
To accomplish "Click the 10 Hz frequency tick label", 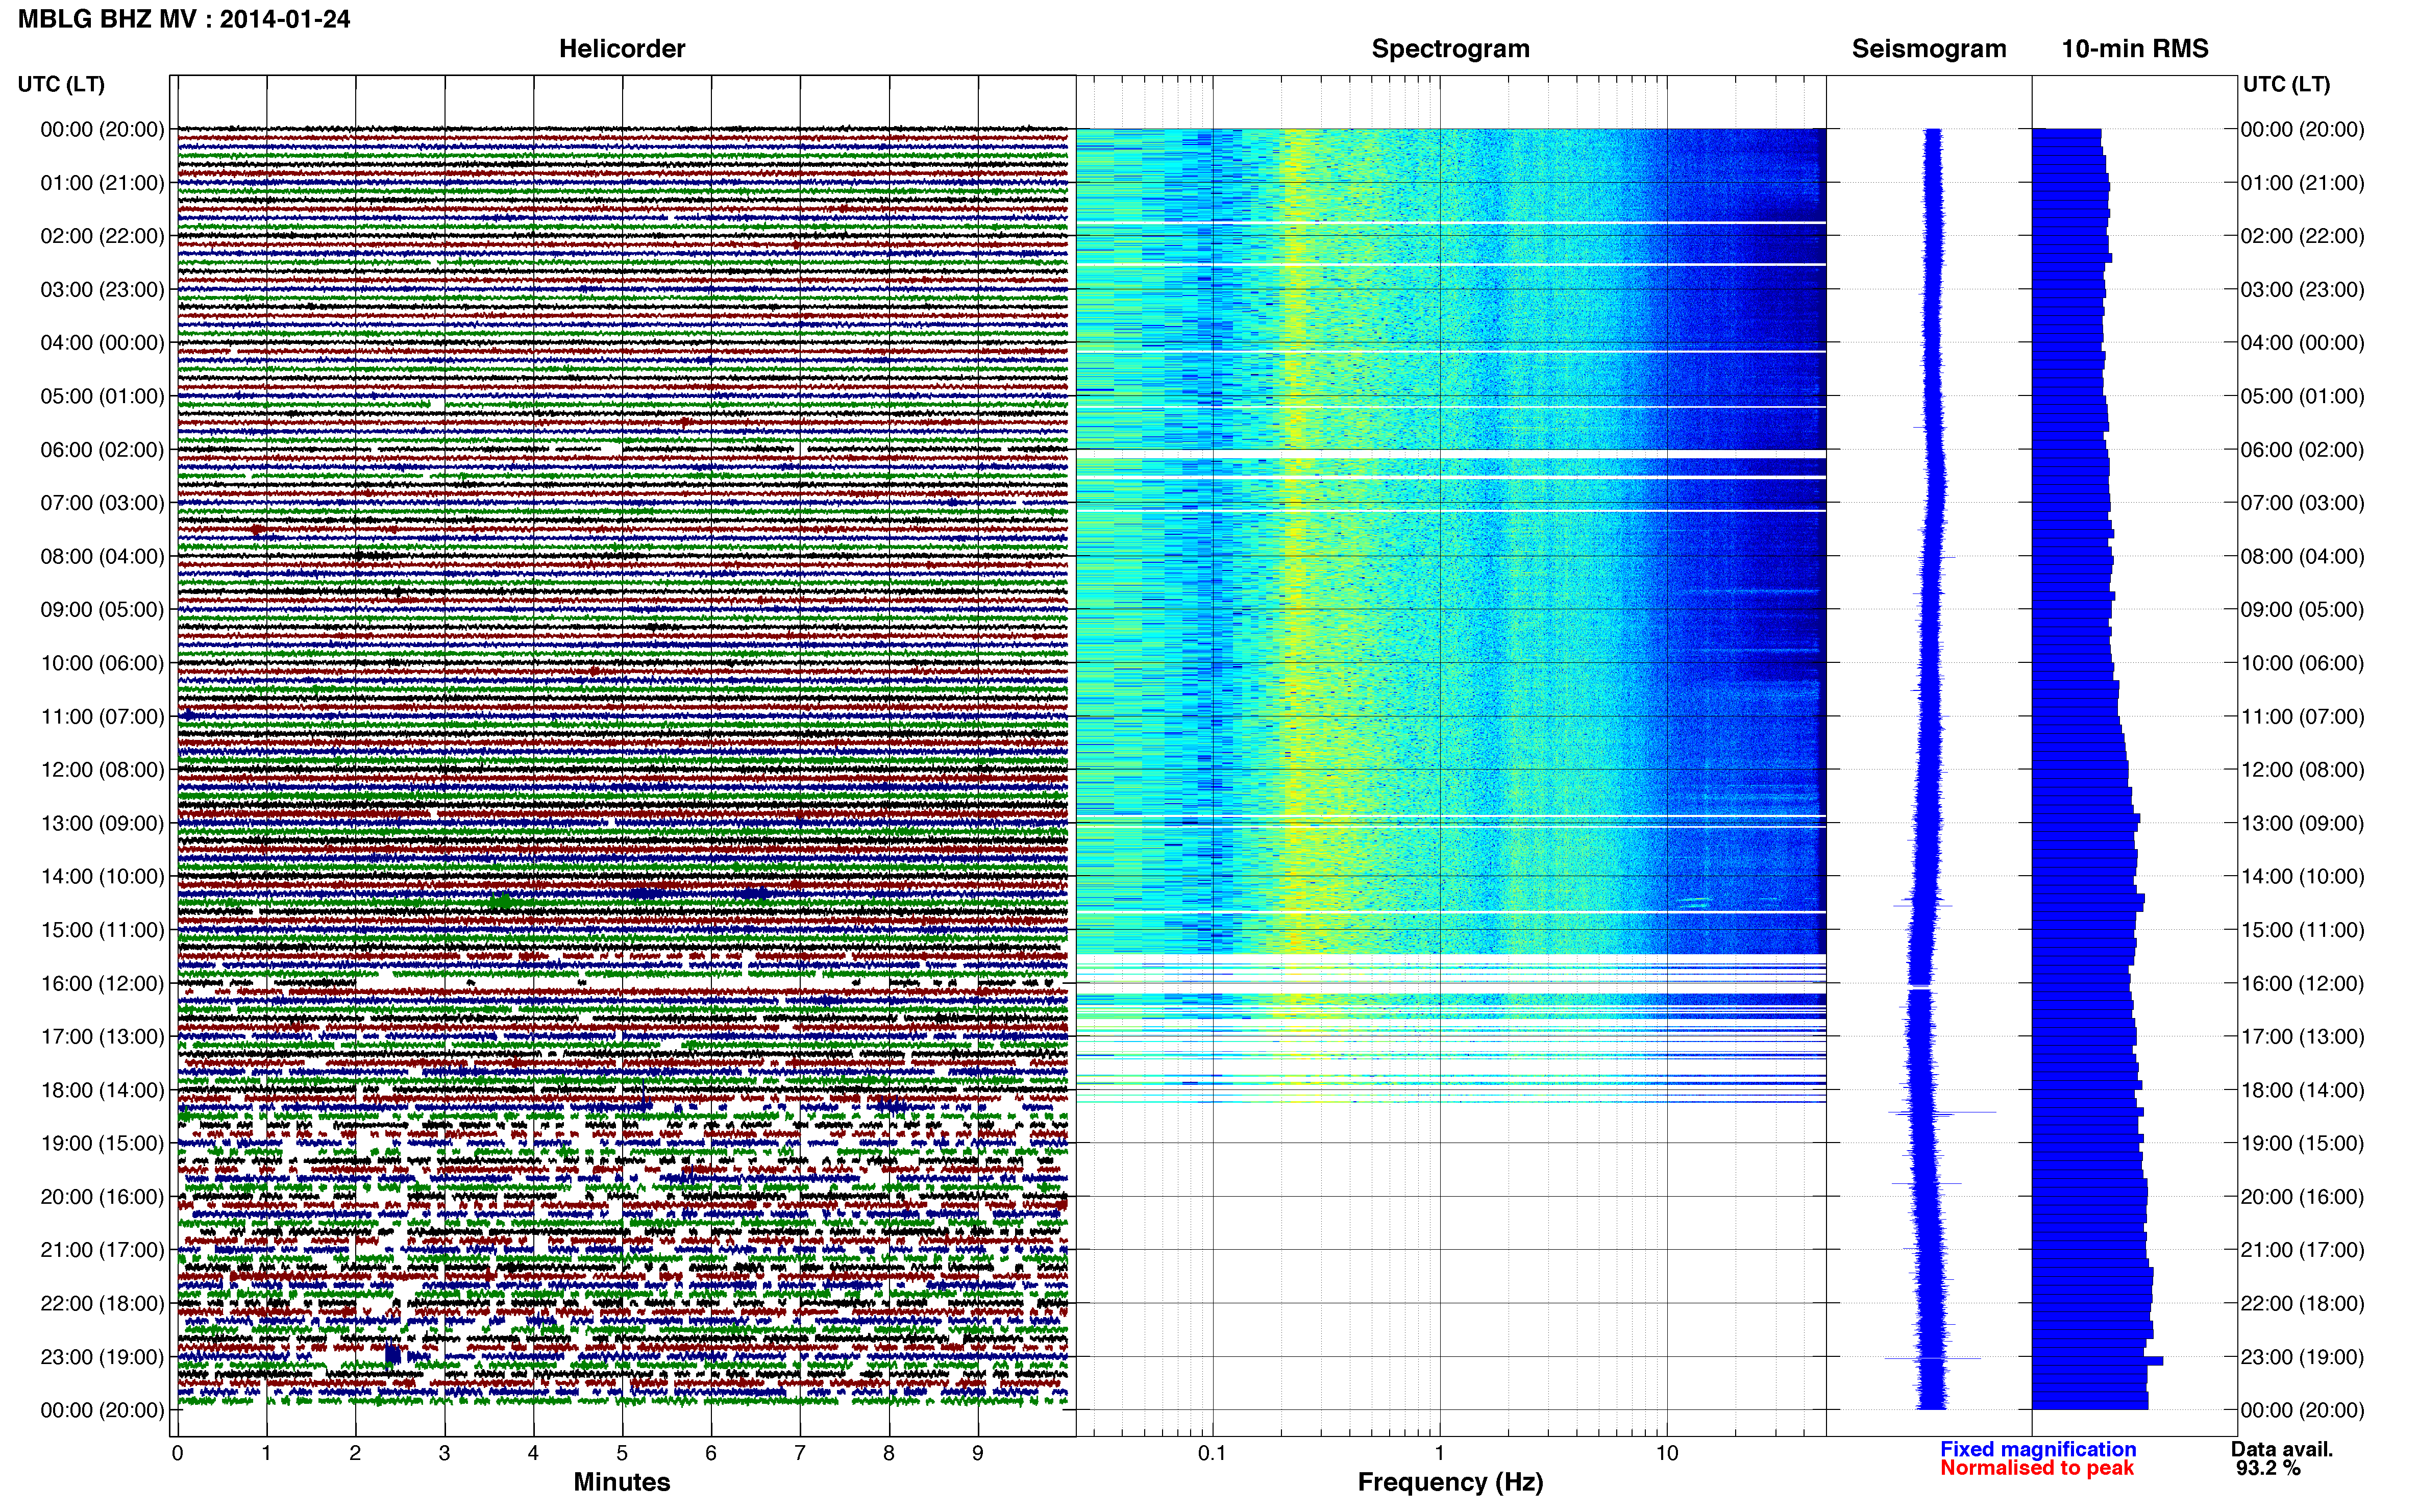I will click(1666, 1453).
